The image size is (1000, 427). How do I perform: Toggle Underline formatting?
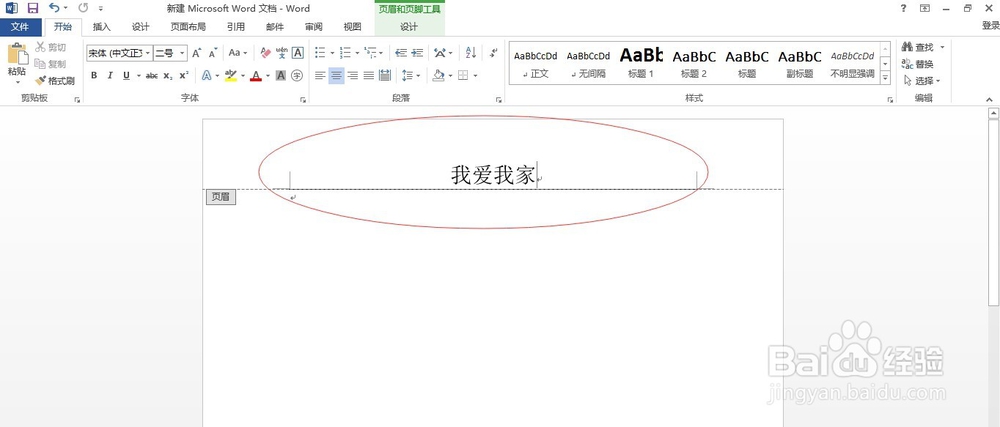click(126, 76)
